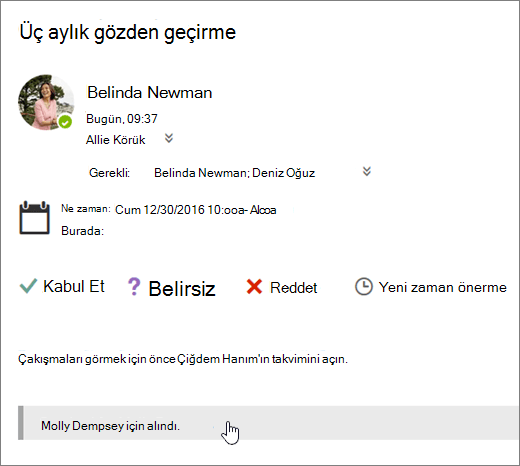Click the Çakışmaları görmek için message
The width and height of the screenshot is (520, 466).
pos(183,359)
